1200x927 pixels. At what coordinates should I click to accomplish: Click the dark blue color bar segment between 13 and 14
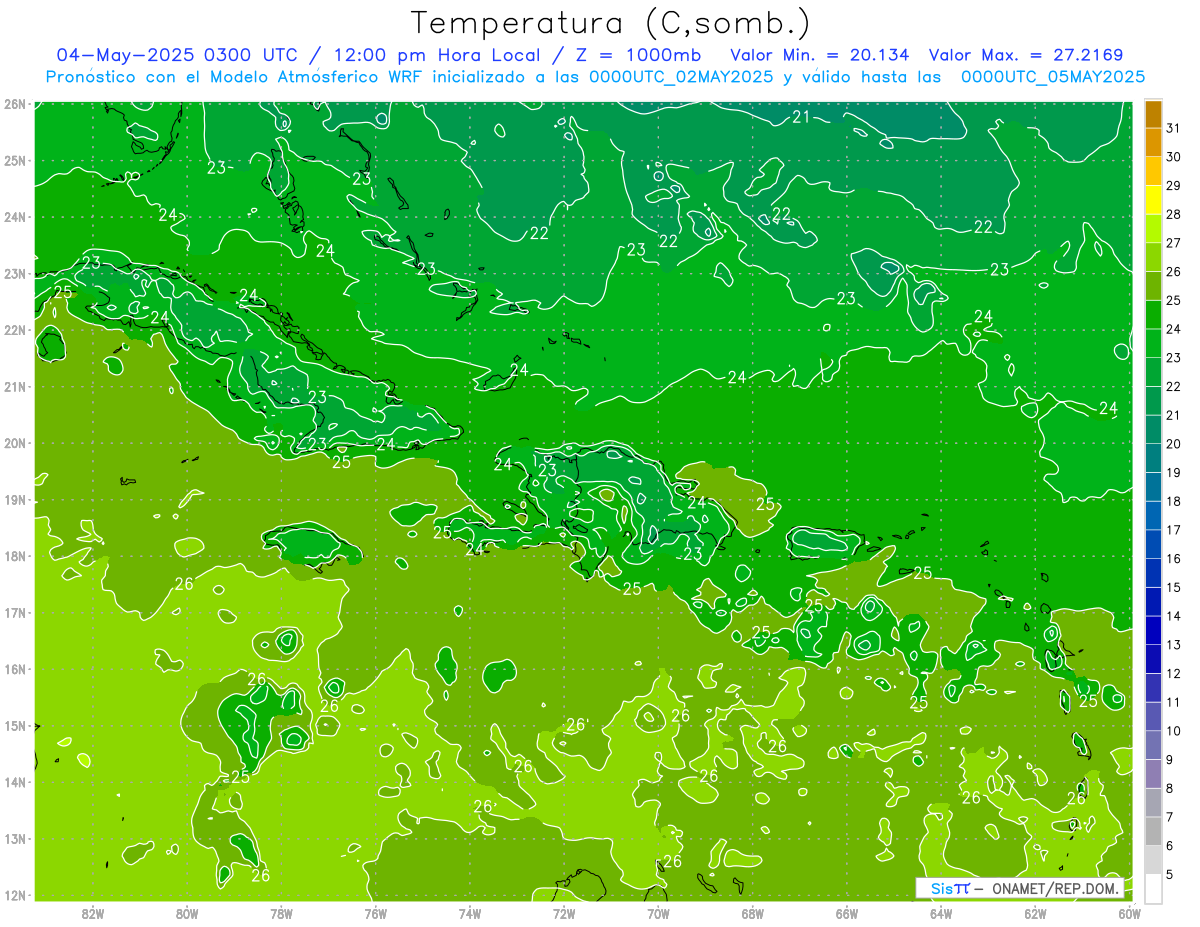coord(1153,631)
